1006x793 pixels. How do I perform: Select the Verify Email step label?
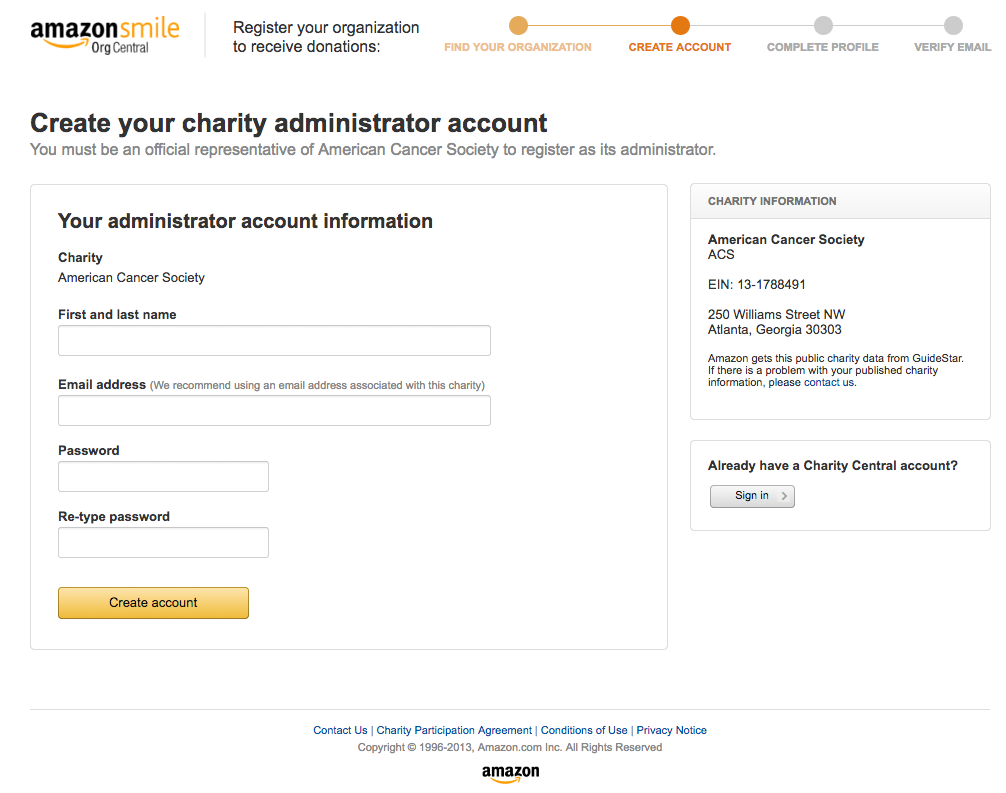[x=952, y=47]
